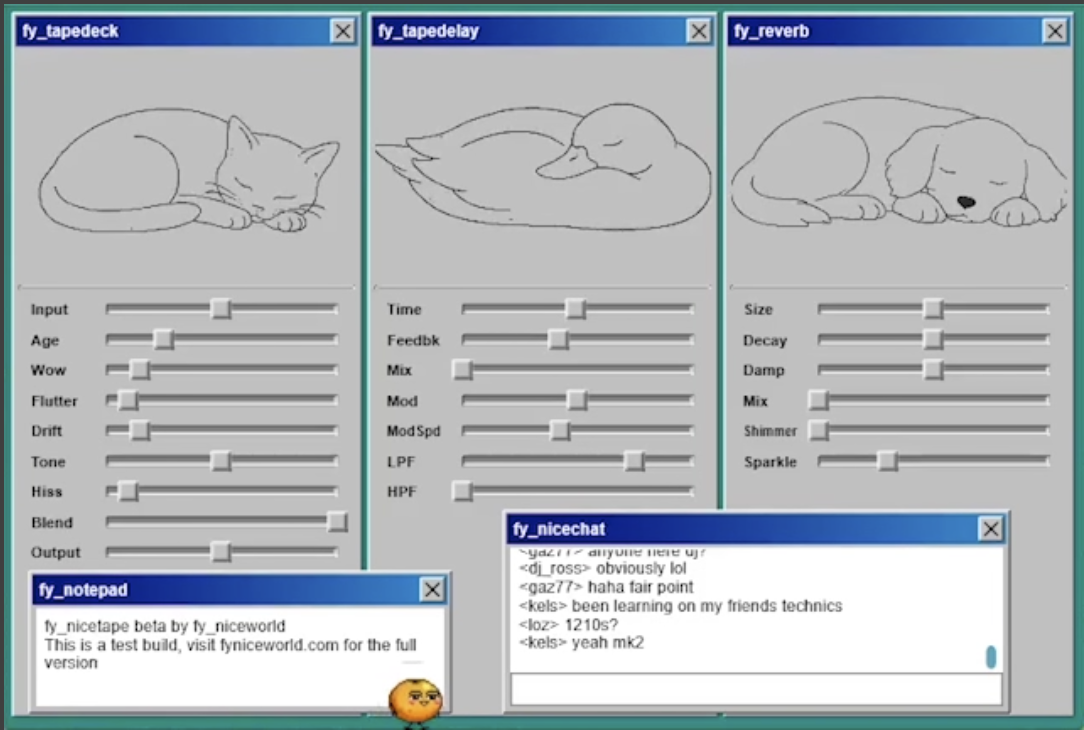Click the LPF slider handle
The image size is (1084, 730).
coord(634,461)
